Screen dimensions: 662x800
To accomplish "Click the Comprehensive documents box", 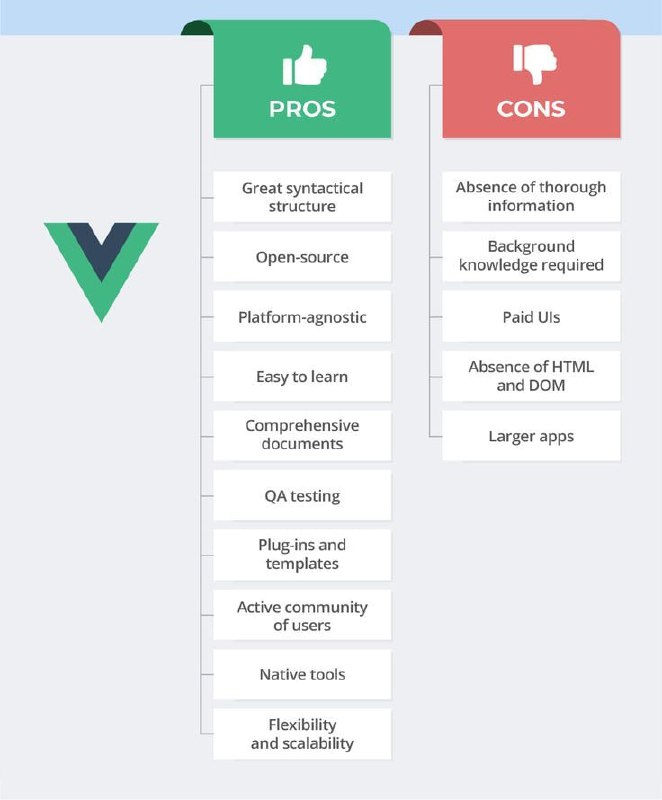I will [302, 436].
